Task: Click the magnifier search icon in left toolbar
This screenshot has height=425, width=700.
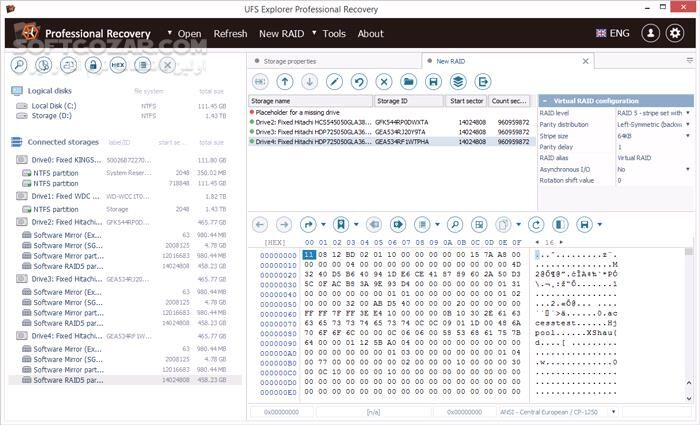Action: click(20, 65)
